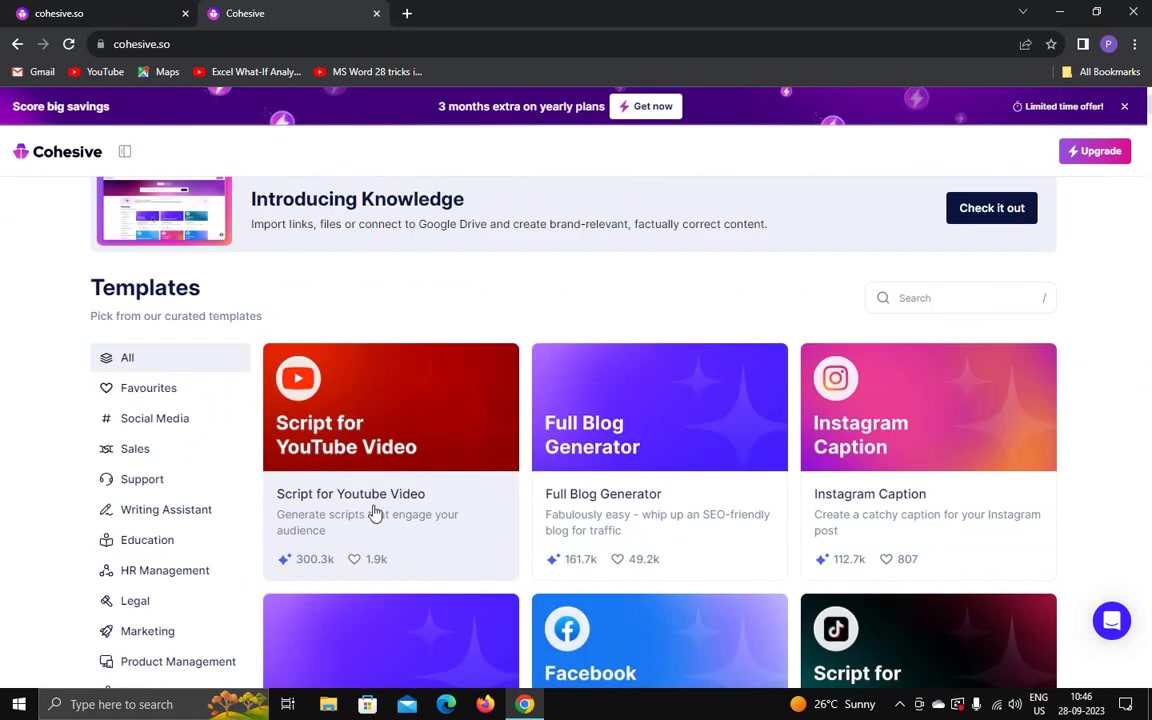Filter templates by HR Management
1152x720 pixels.
[x=170, y=570]
